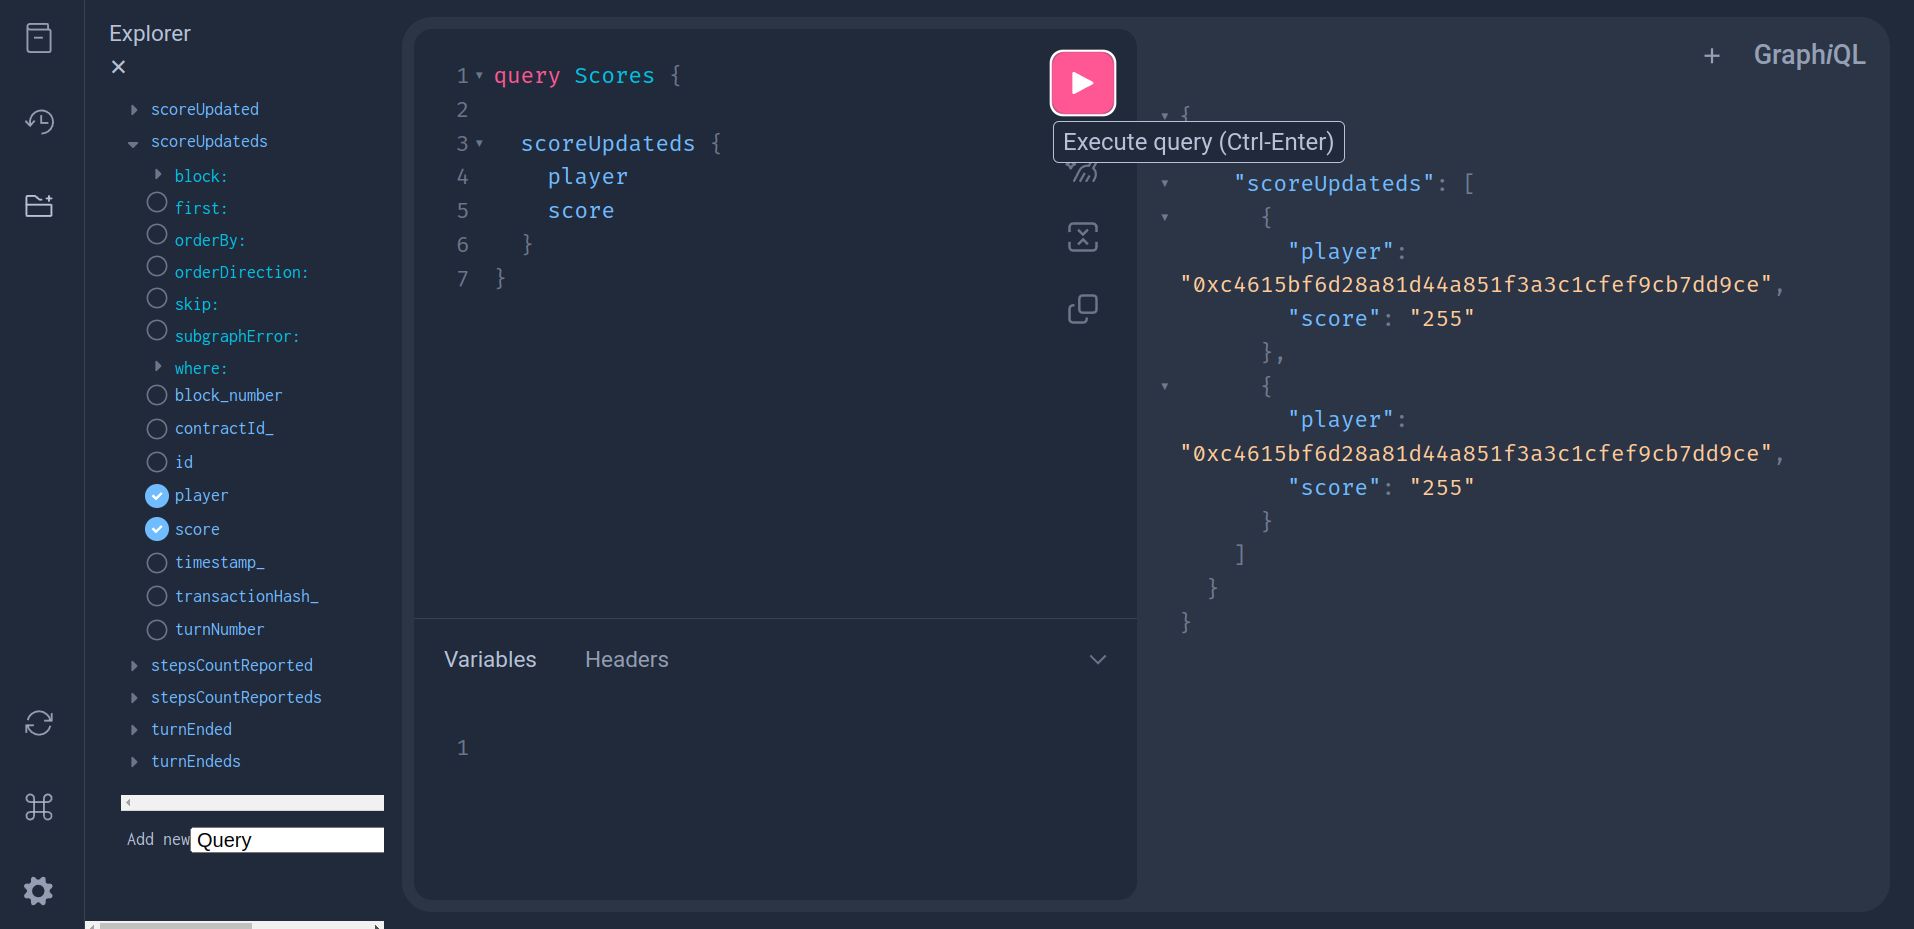Click the explorer horizontal scrollbar
Image resolution: width=1914 pixels, height=929 pixels.
coord(252,803)
